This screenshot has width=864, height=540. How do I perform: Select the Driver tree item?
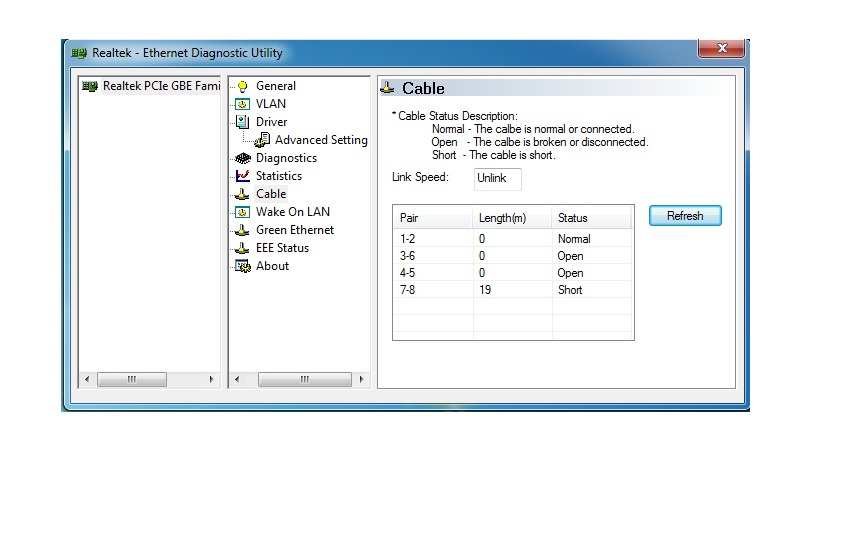click(x=271, y=122)
